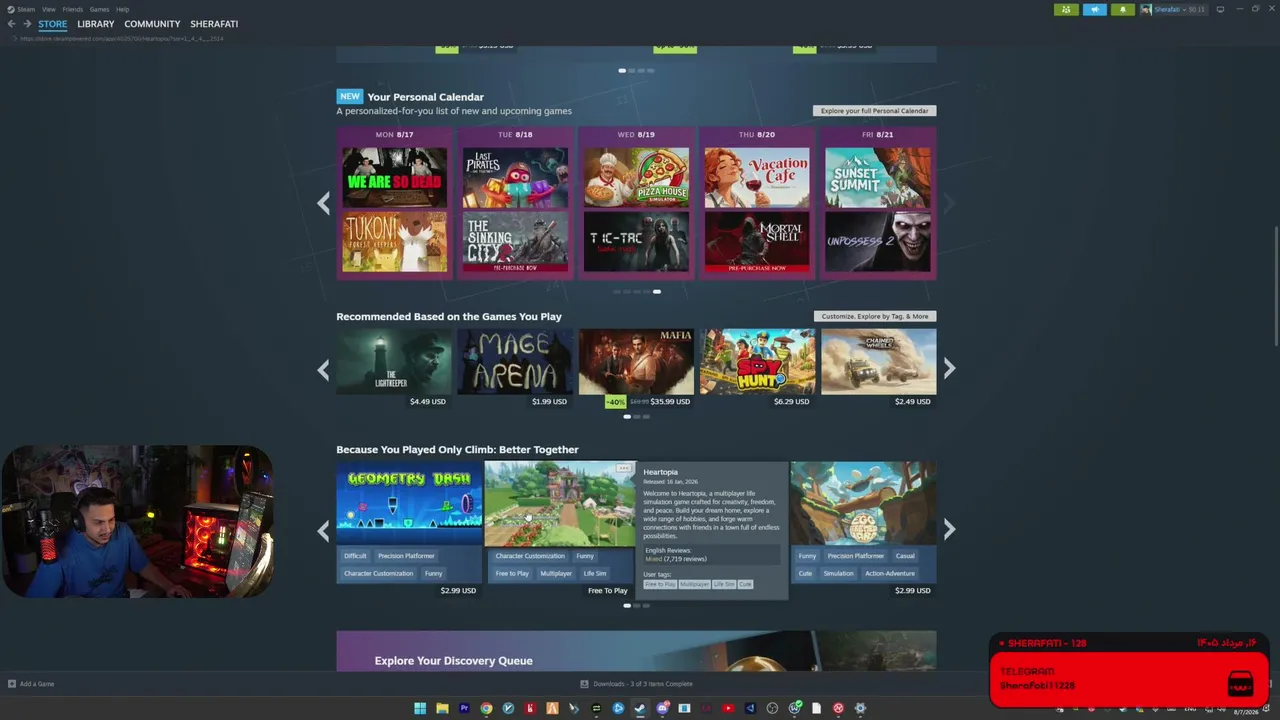Go back with the Steam back arrow
The width and height of the screenshot is (1280, 720).
click(x=12, y=24)
